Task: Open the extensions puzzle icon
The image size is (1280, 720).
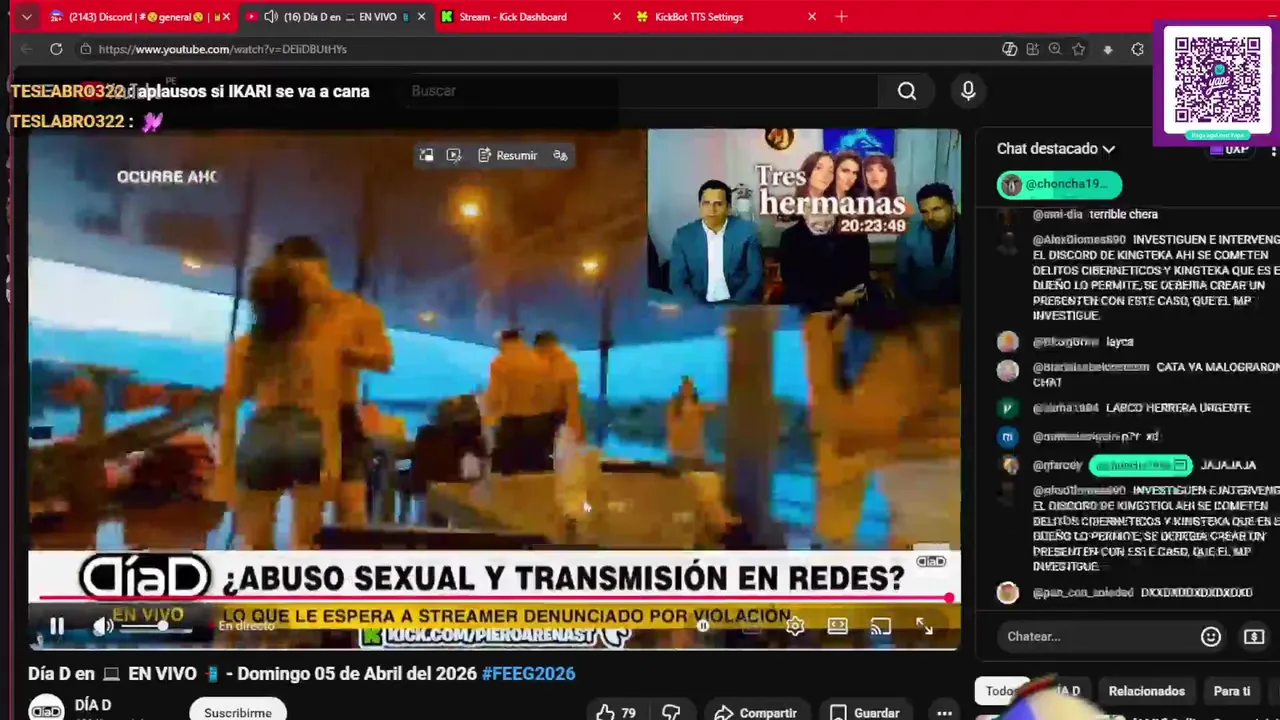Action: pyautogui.click(x=1137, y=49)
